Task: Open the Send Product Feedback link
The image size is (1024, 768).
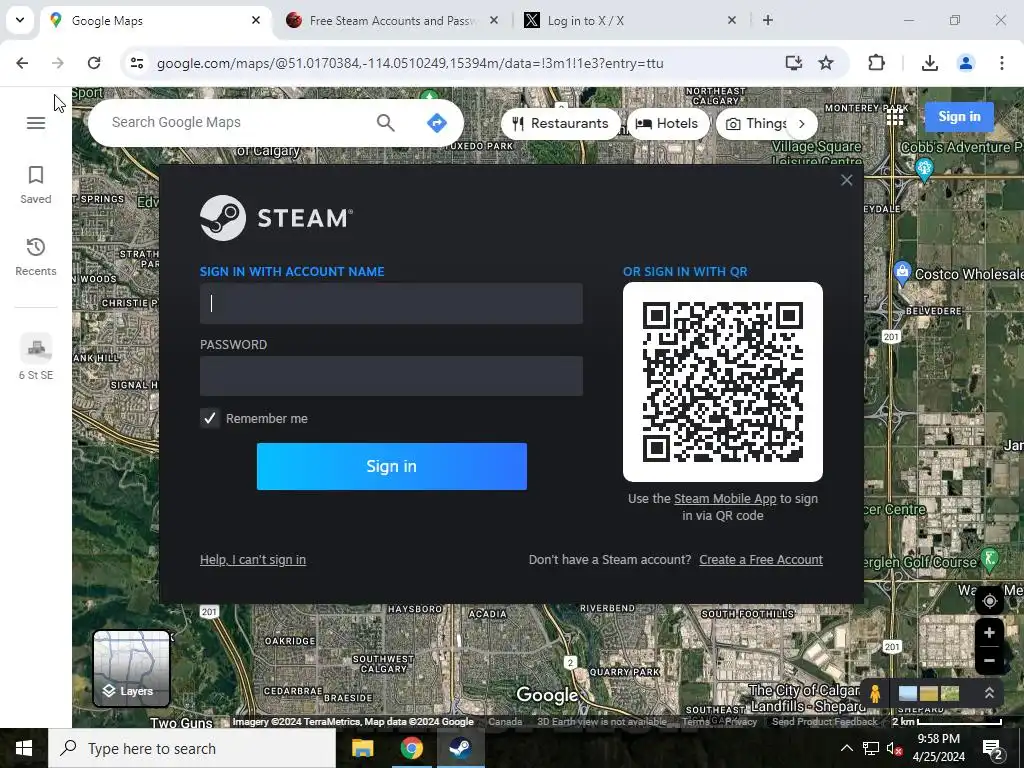Action: (x=824, y=722)
